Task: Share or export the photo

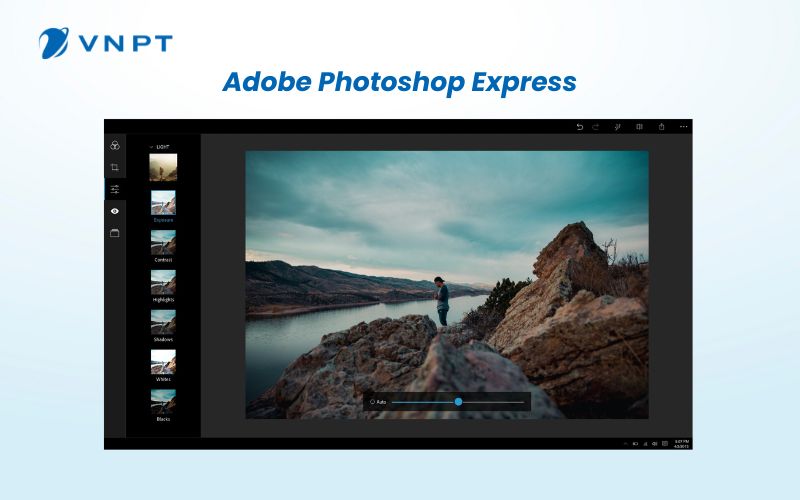Action: tap(662, 127)
